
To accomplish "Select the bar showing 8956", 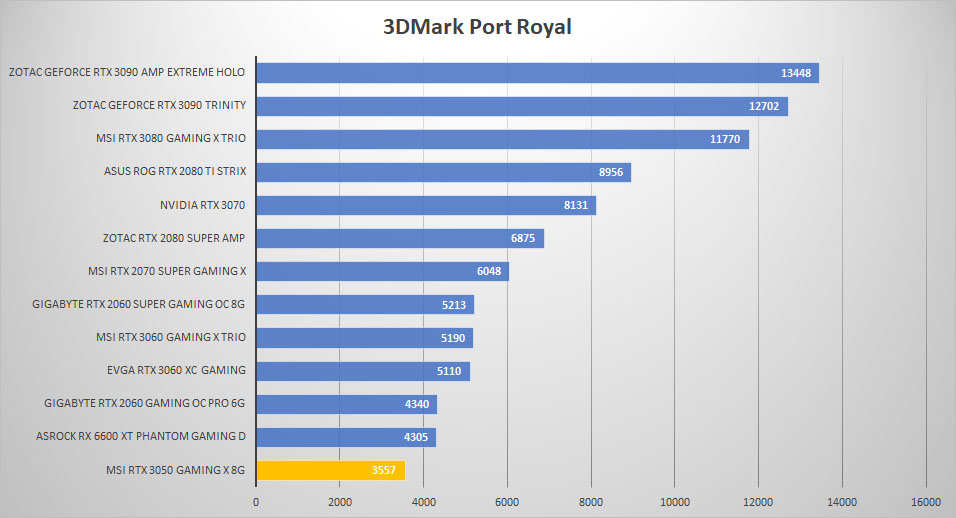I will 444,172.
